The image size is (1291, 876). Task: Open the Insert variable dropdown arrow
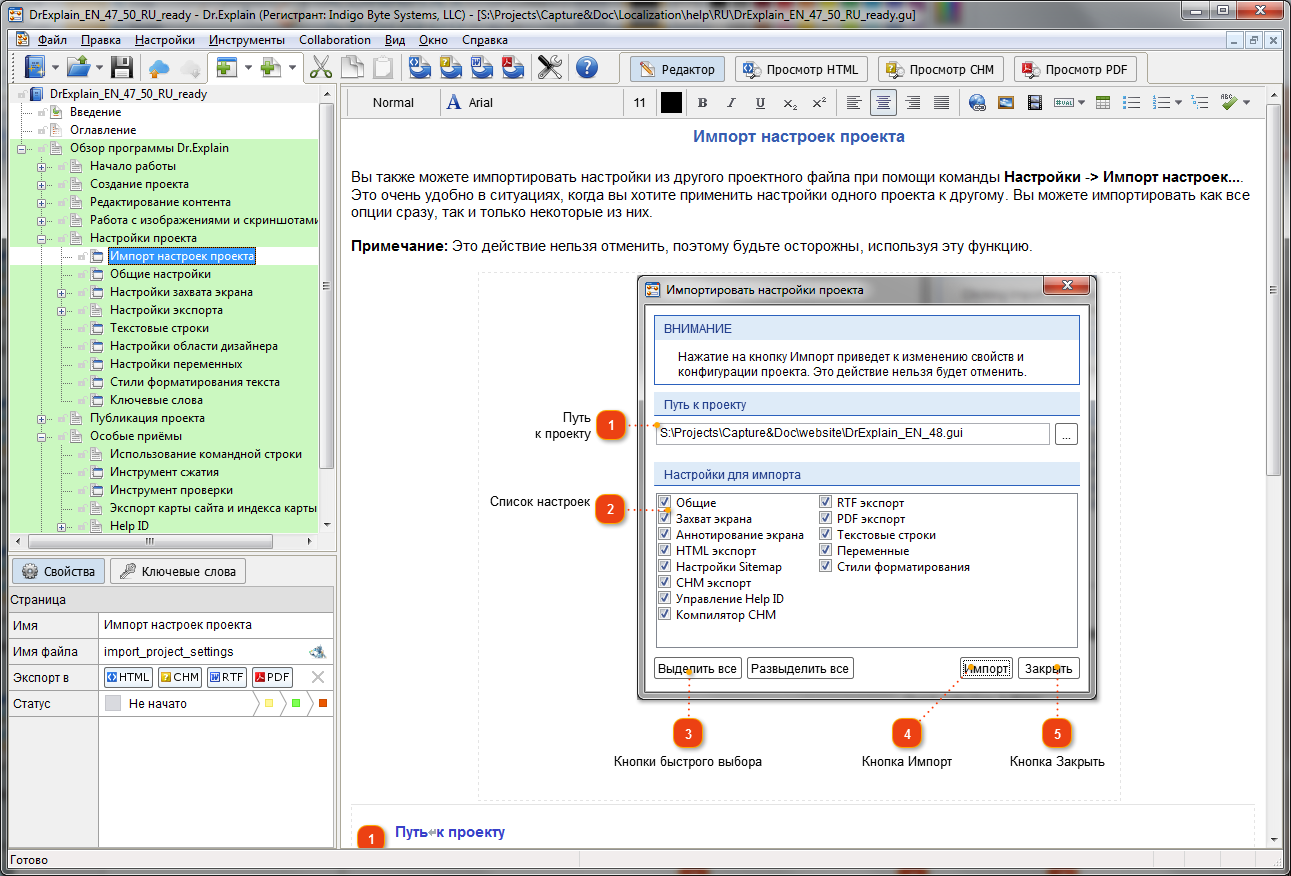pyautogui.click(x=1082, y=102)
